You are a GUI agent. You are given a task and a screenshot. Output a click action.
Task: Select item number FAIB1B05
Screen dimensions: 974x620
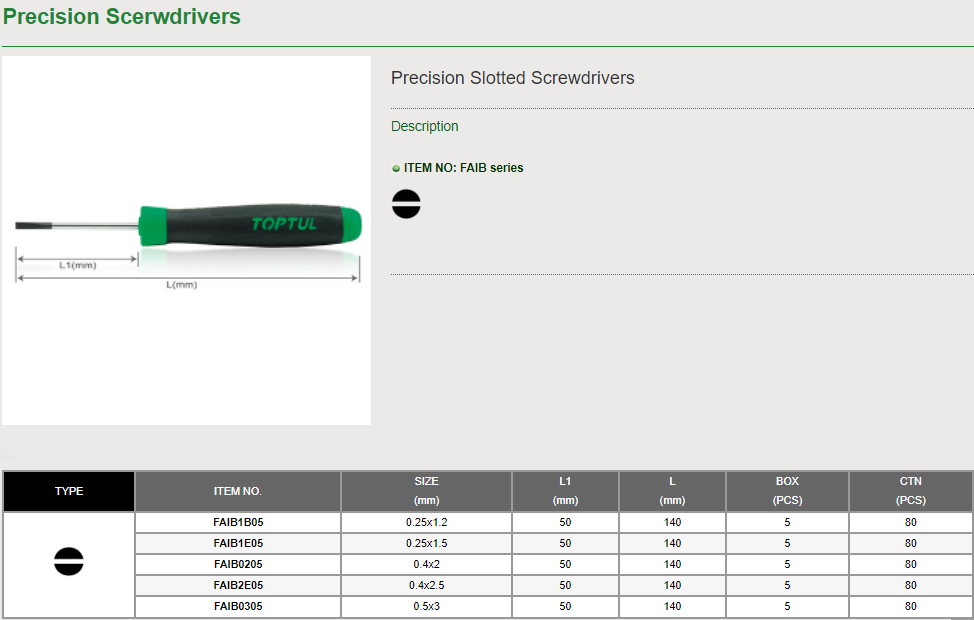coord(238,522)
